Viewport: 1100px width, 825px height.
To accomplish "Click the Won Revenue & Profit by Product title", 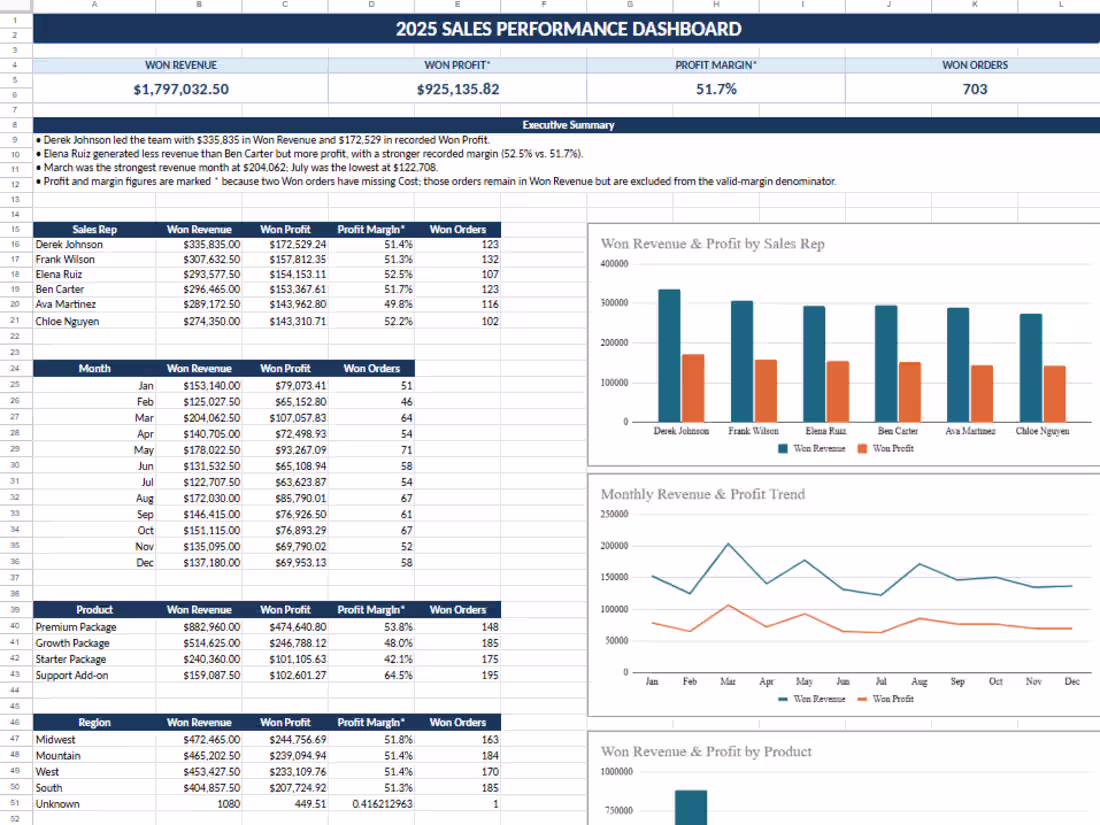I will tap(706, 751).
